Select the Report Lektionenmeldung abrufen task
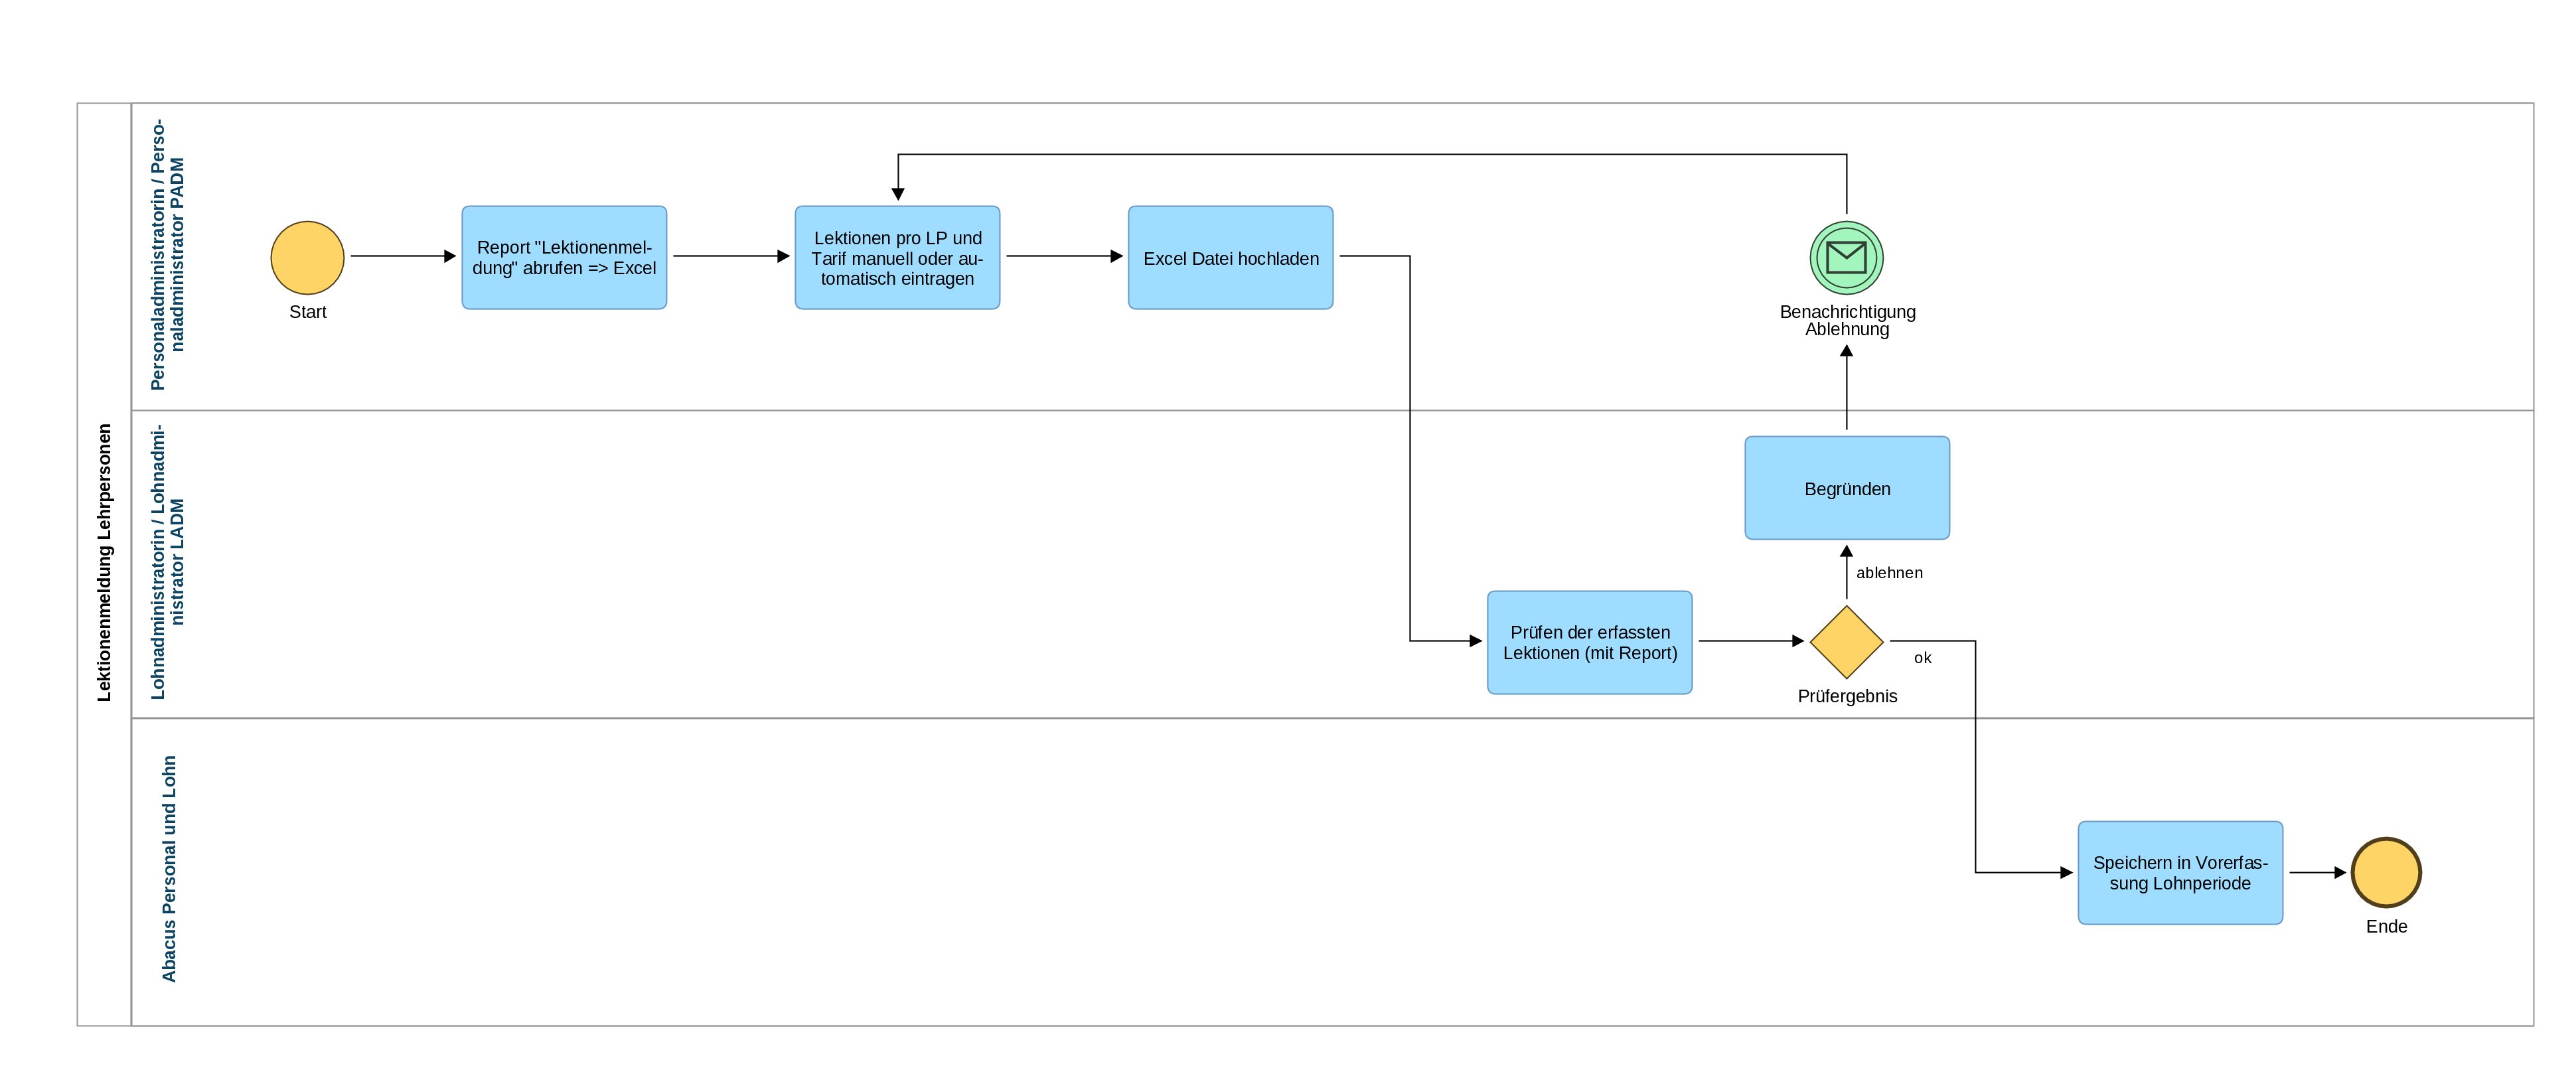 pyautogui.click(x=564, y=257)
